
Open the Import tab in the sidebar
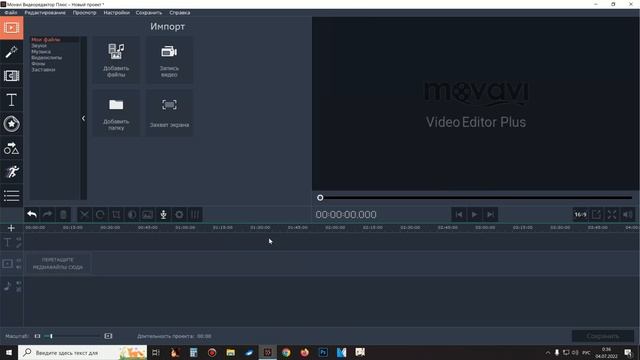pos(11,28)
